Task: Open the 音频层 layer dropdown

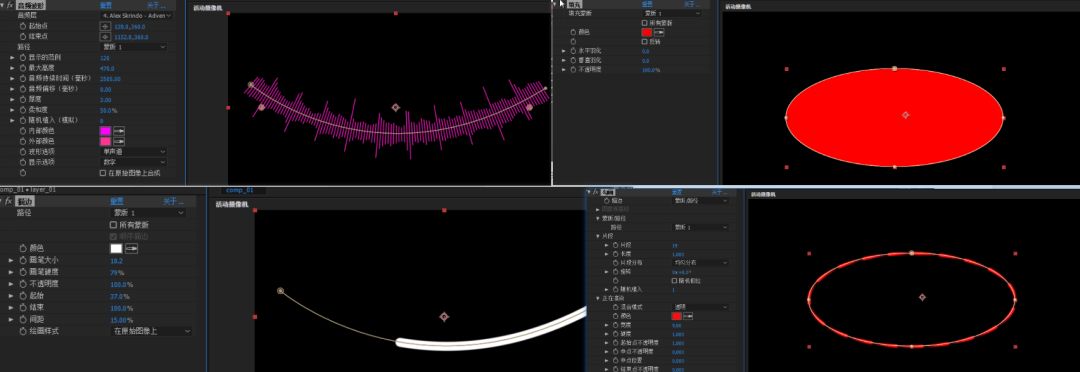Action: click(x=136, y=15)
